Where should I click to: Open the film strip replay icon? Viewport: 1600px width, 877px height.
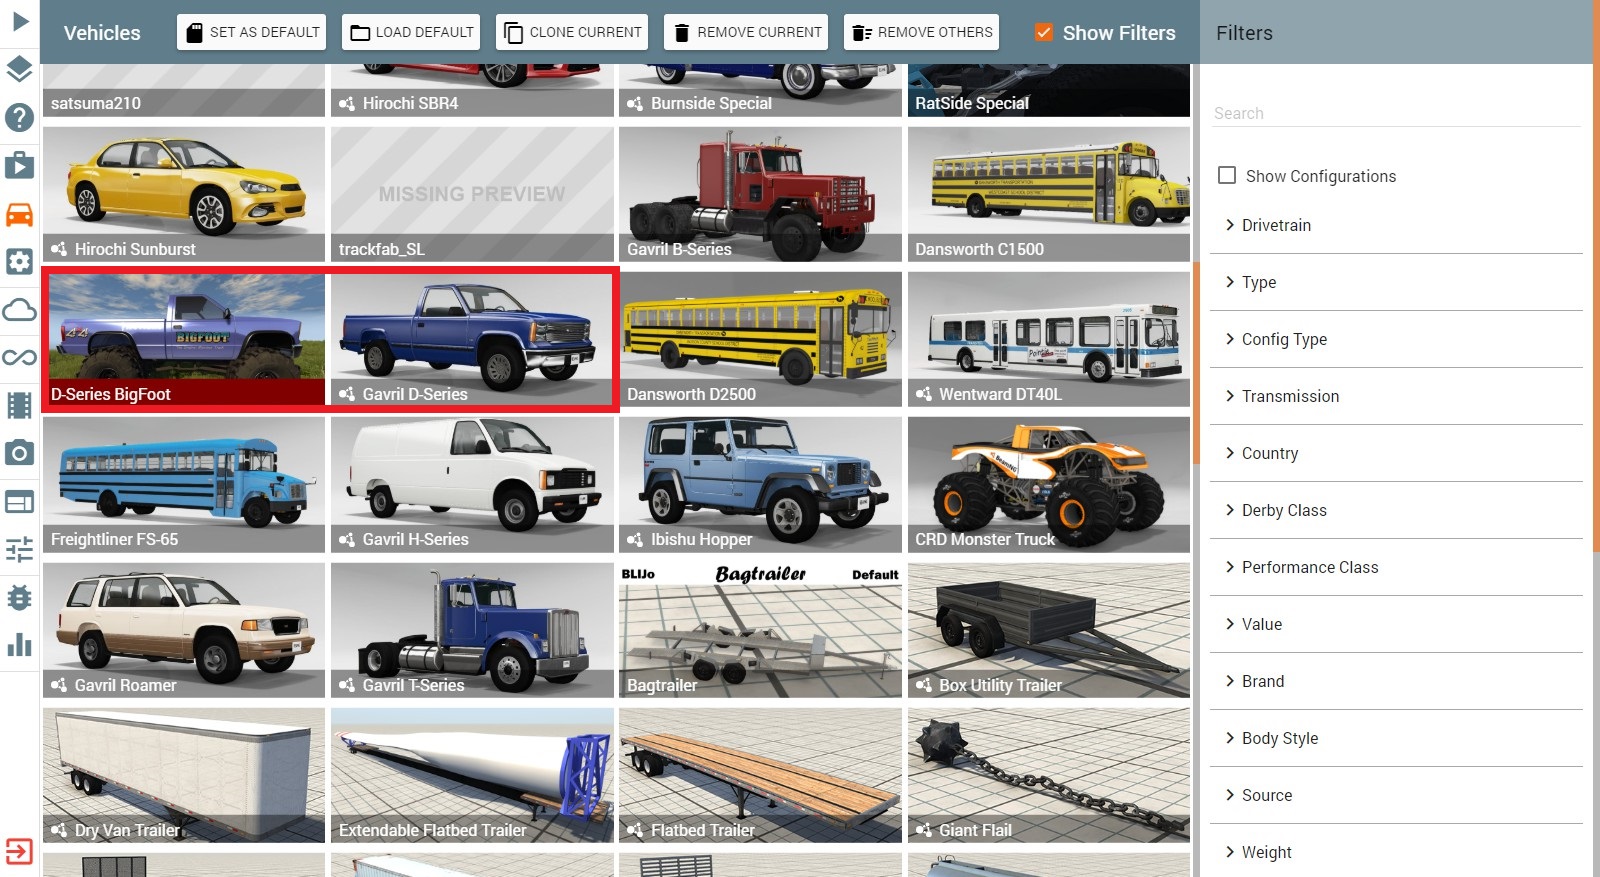pos(20,405)
